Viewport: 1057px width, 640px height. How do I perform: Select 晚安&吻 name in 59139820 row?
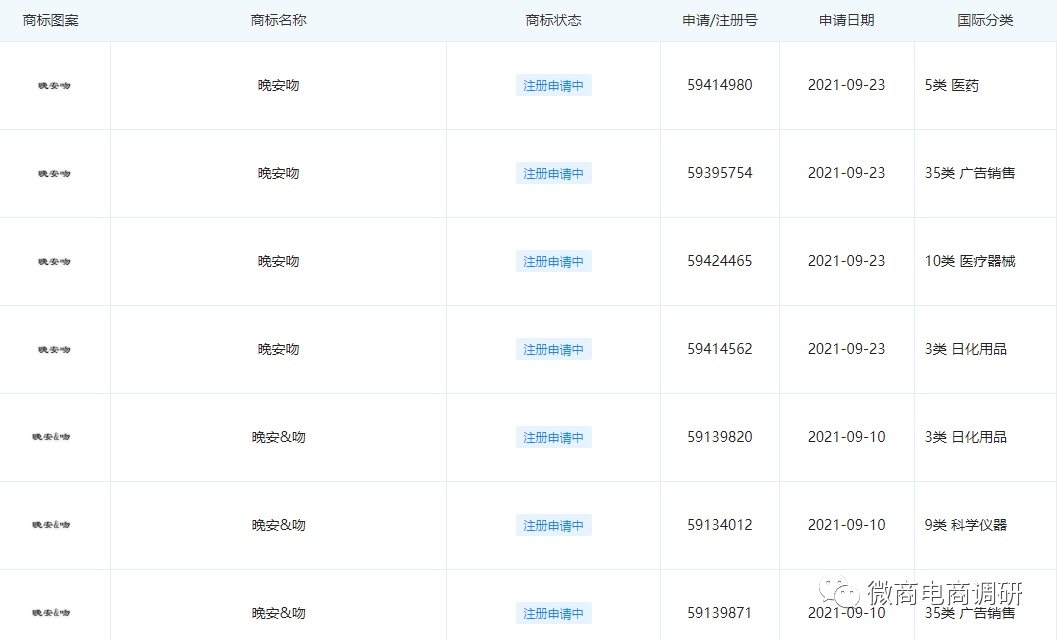tap(278, 437)
